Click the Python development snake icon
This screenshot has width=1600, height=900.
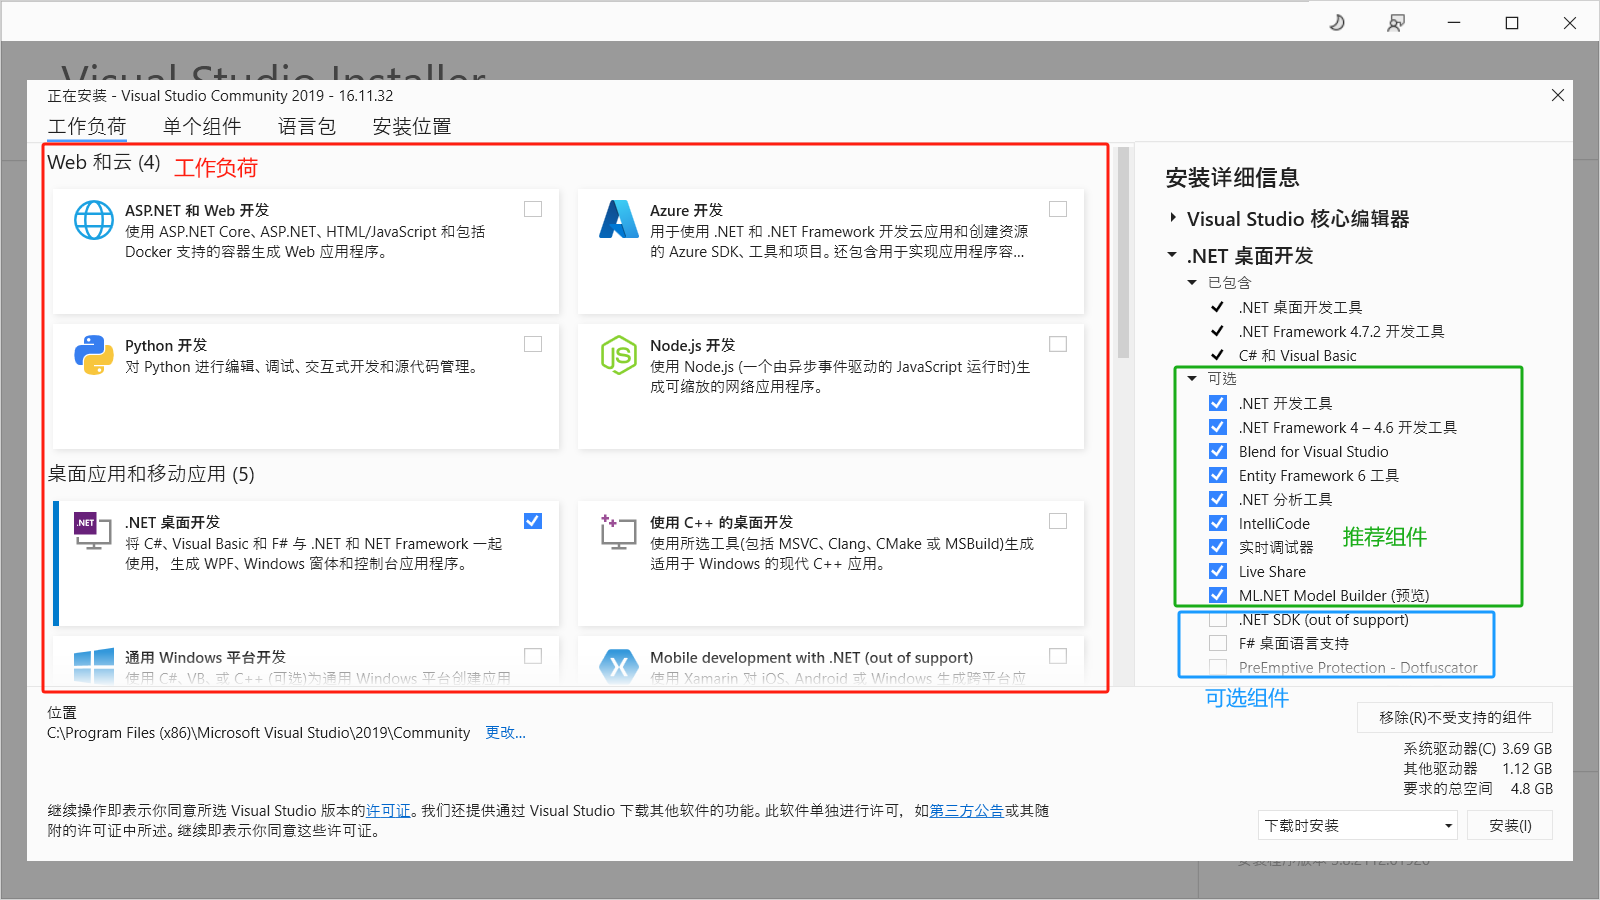click(x=94, y=355)
